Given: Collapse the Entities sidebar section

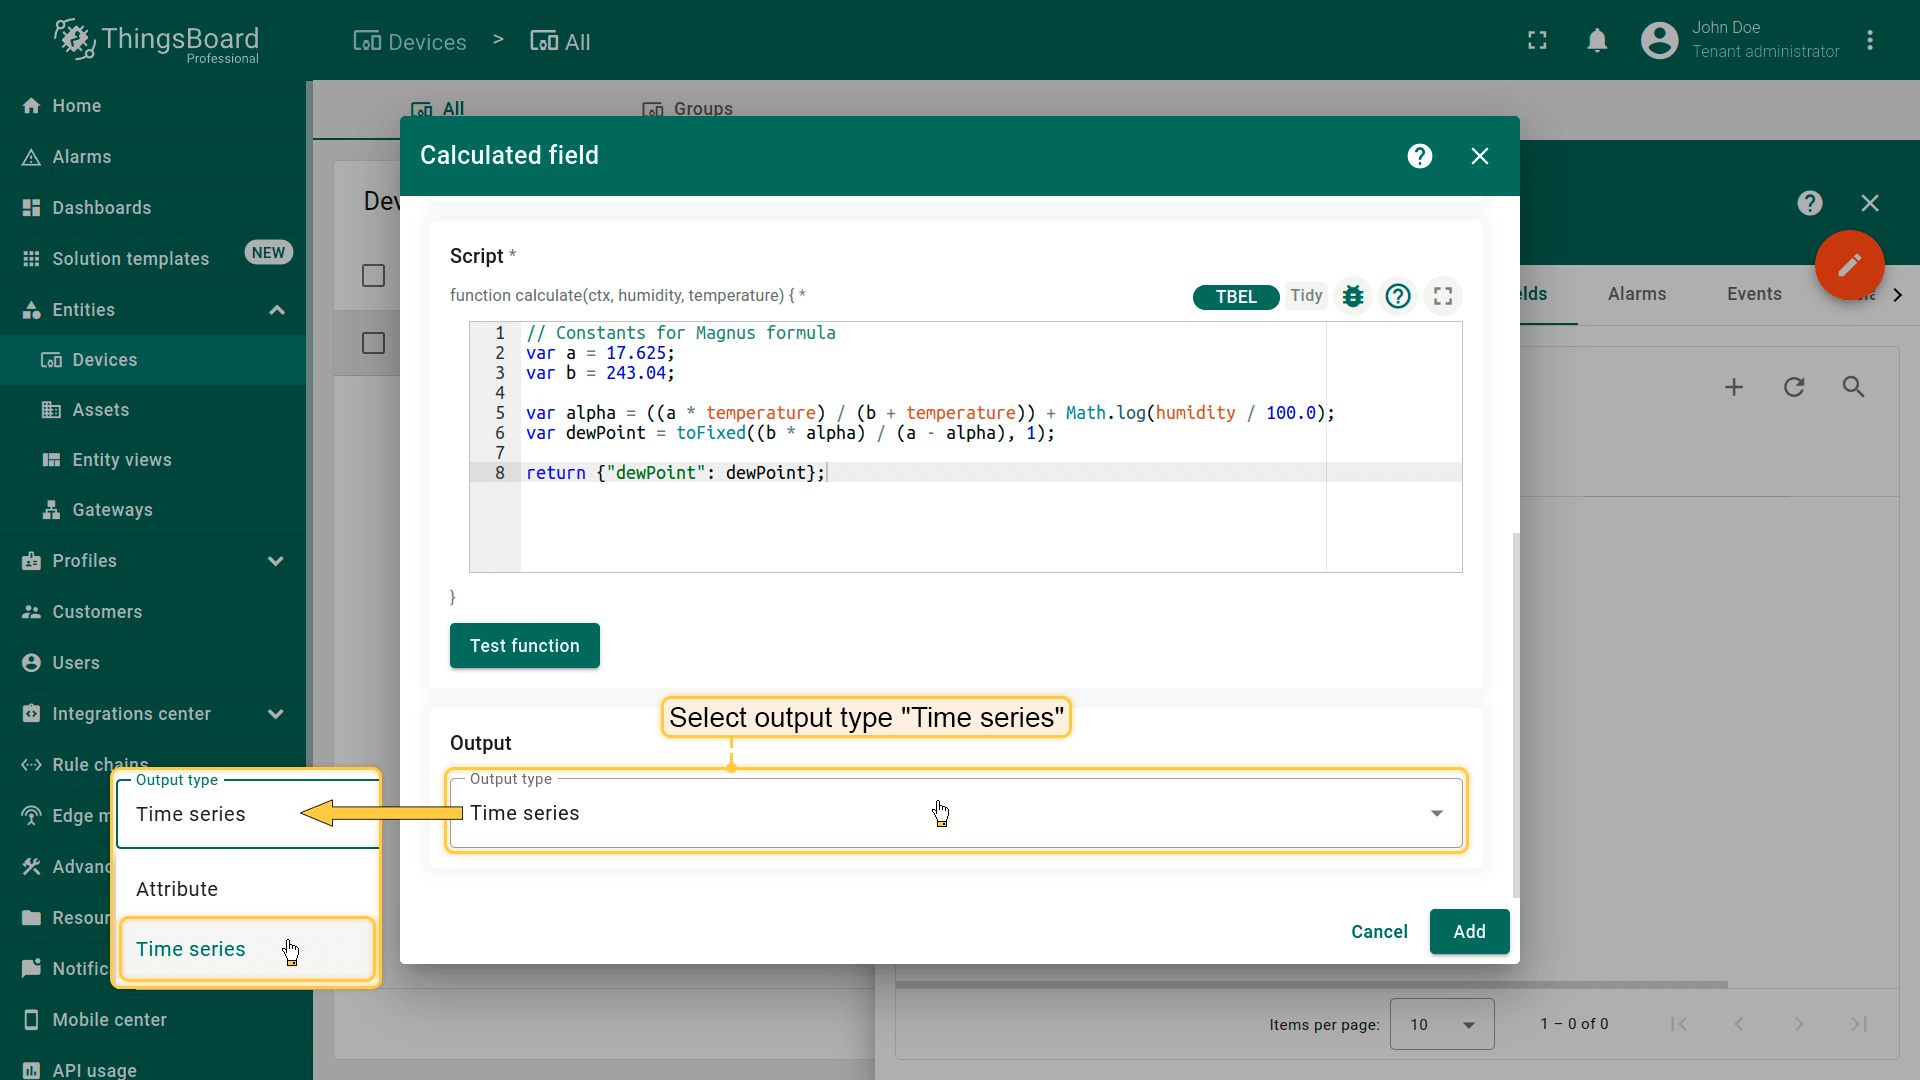Looking at the screenshot, I should [x=277, y=310].
